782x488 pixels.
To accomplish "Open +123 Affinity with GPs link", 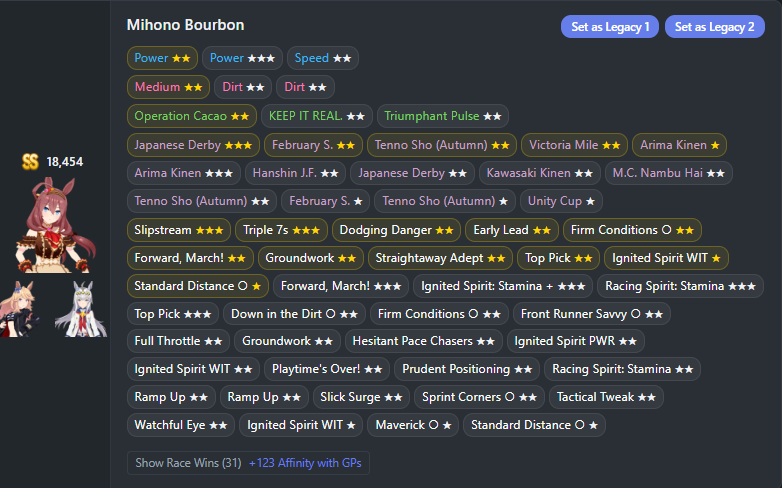I will click(305, 463).
